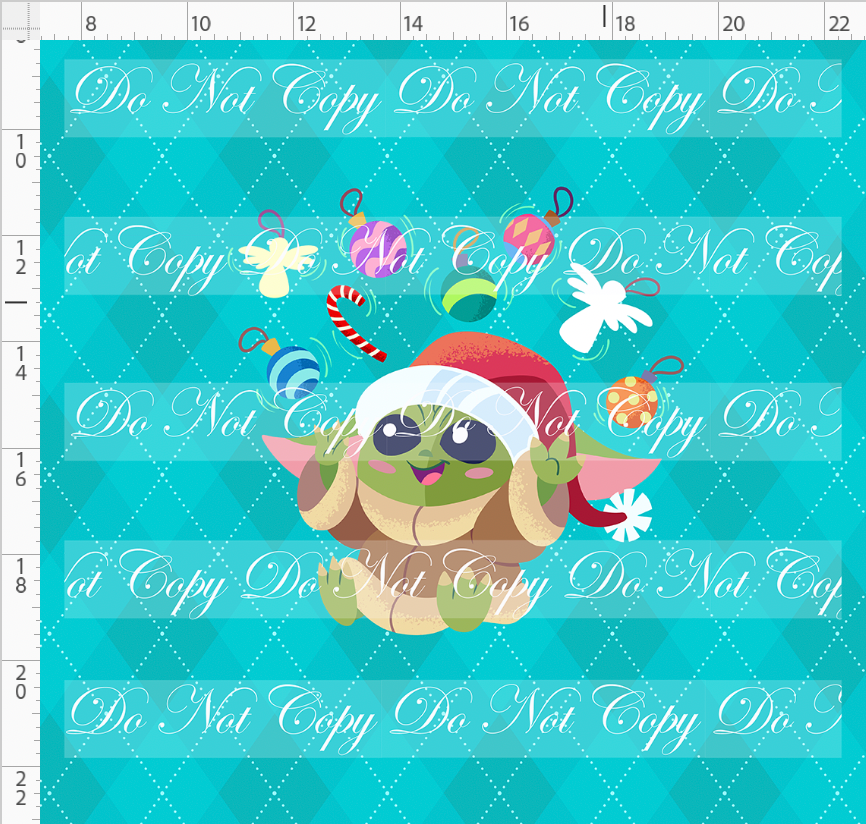Click the character's smiling green face
Viewport: 866px width, 824px height.
coord(434,457)
